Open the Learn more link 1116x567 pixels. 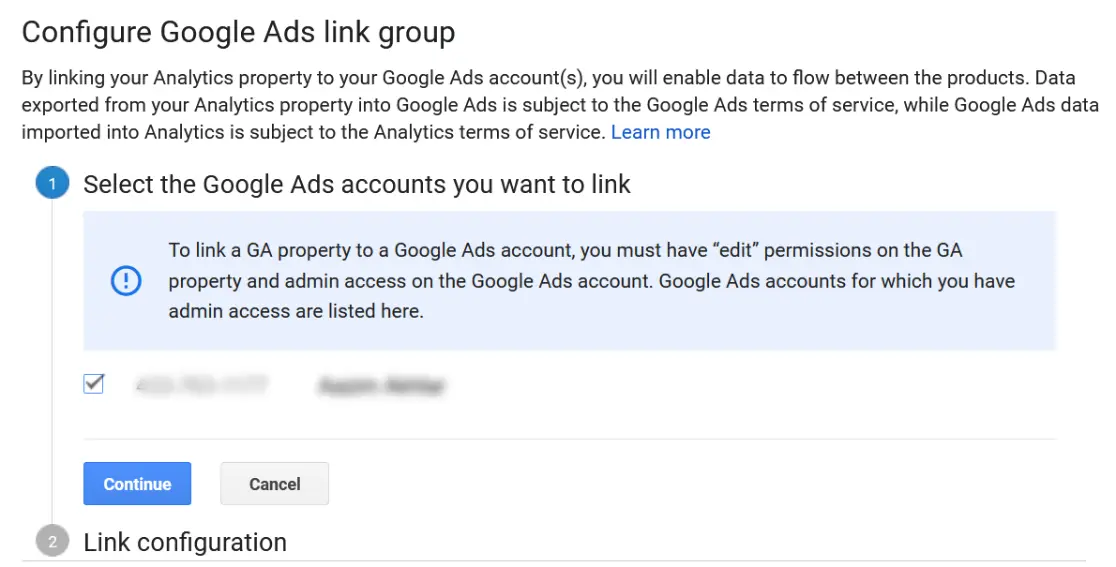660,132
